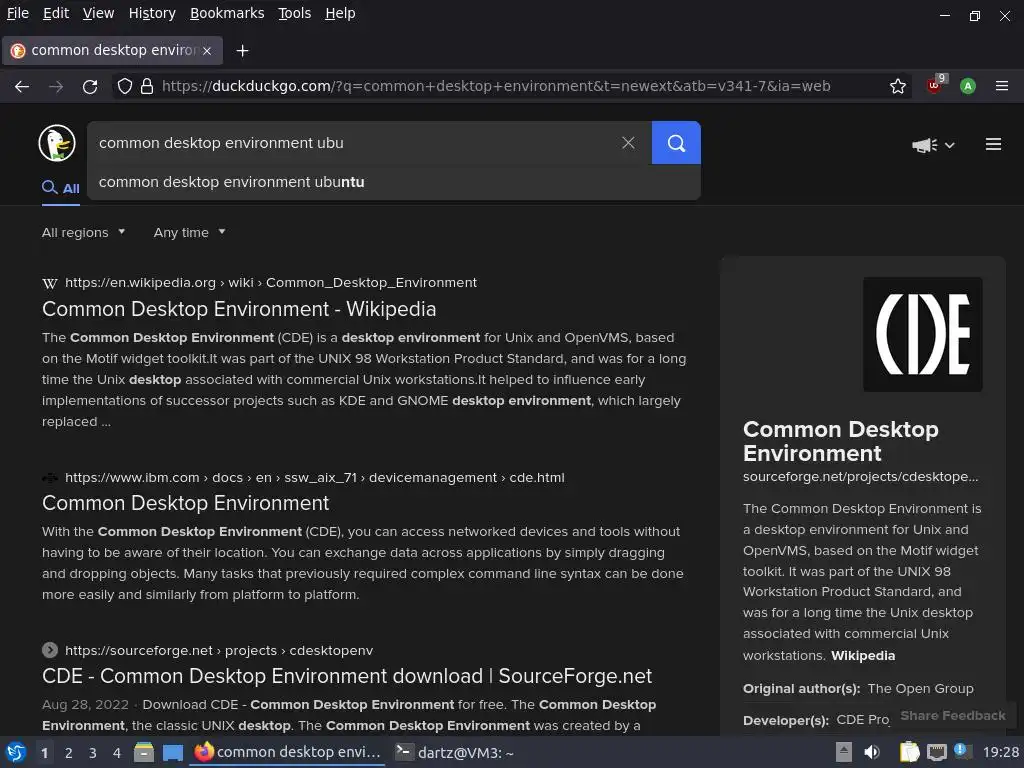Open the CDE SourceForge.net download result

347,676
